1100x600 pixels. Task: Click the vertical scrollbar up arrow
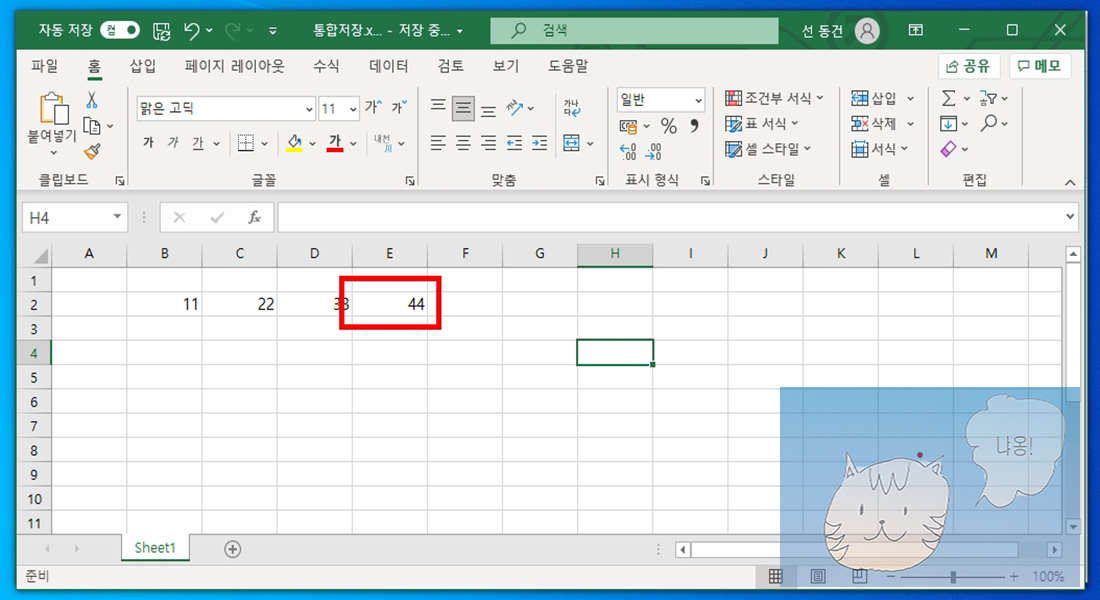1073,254
